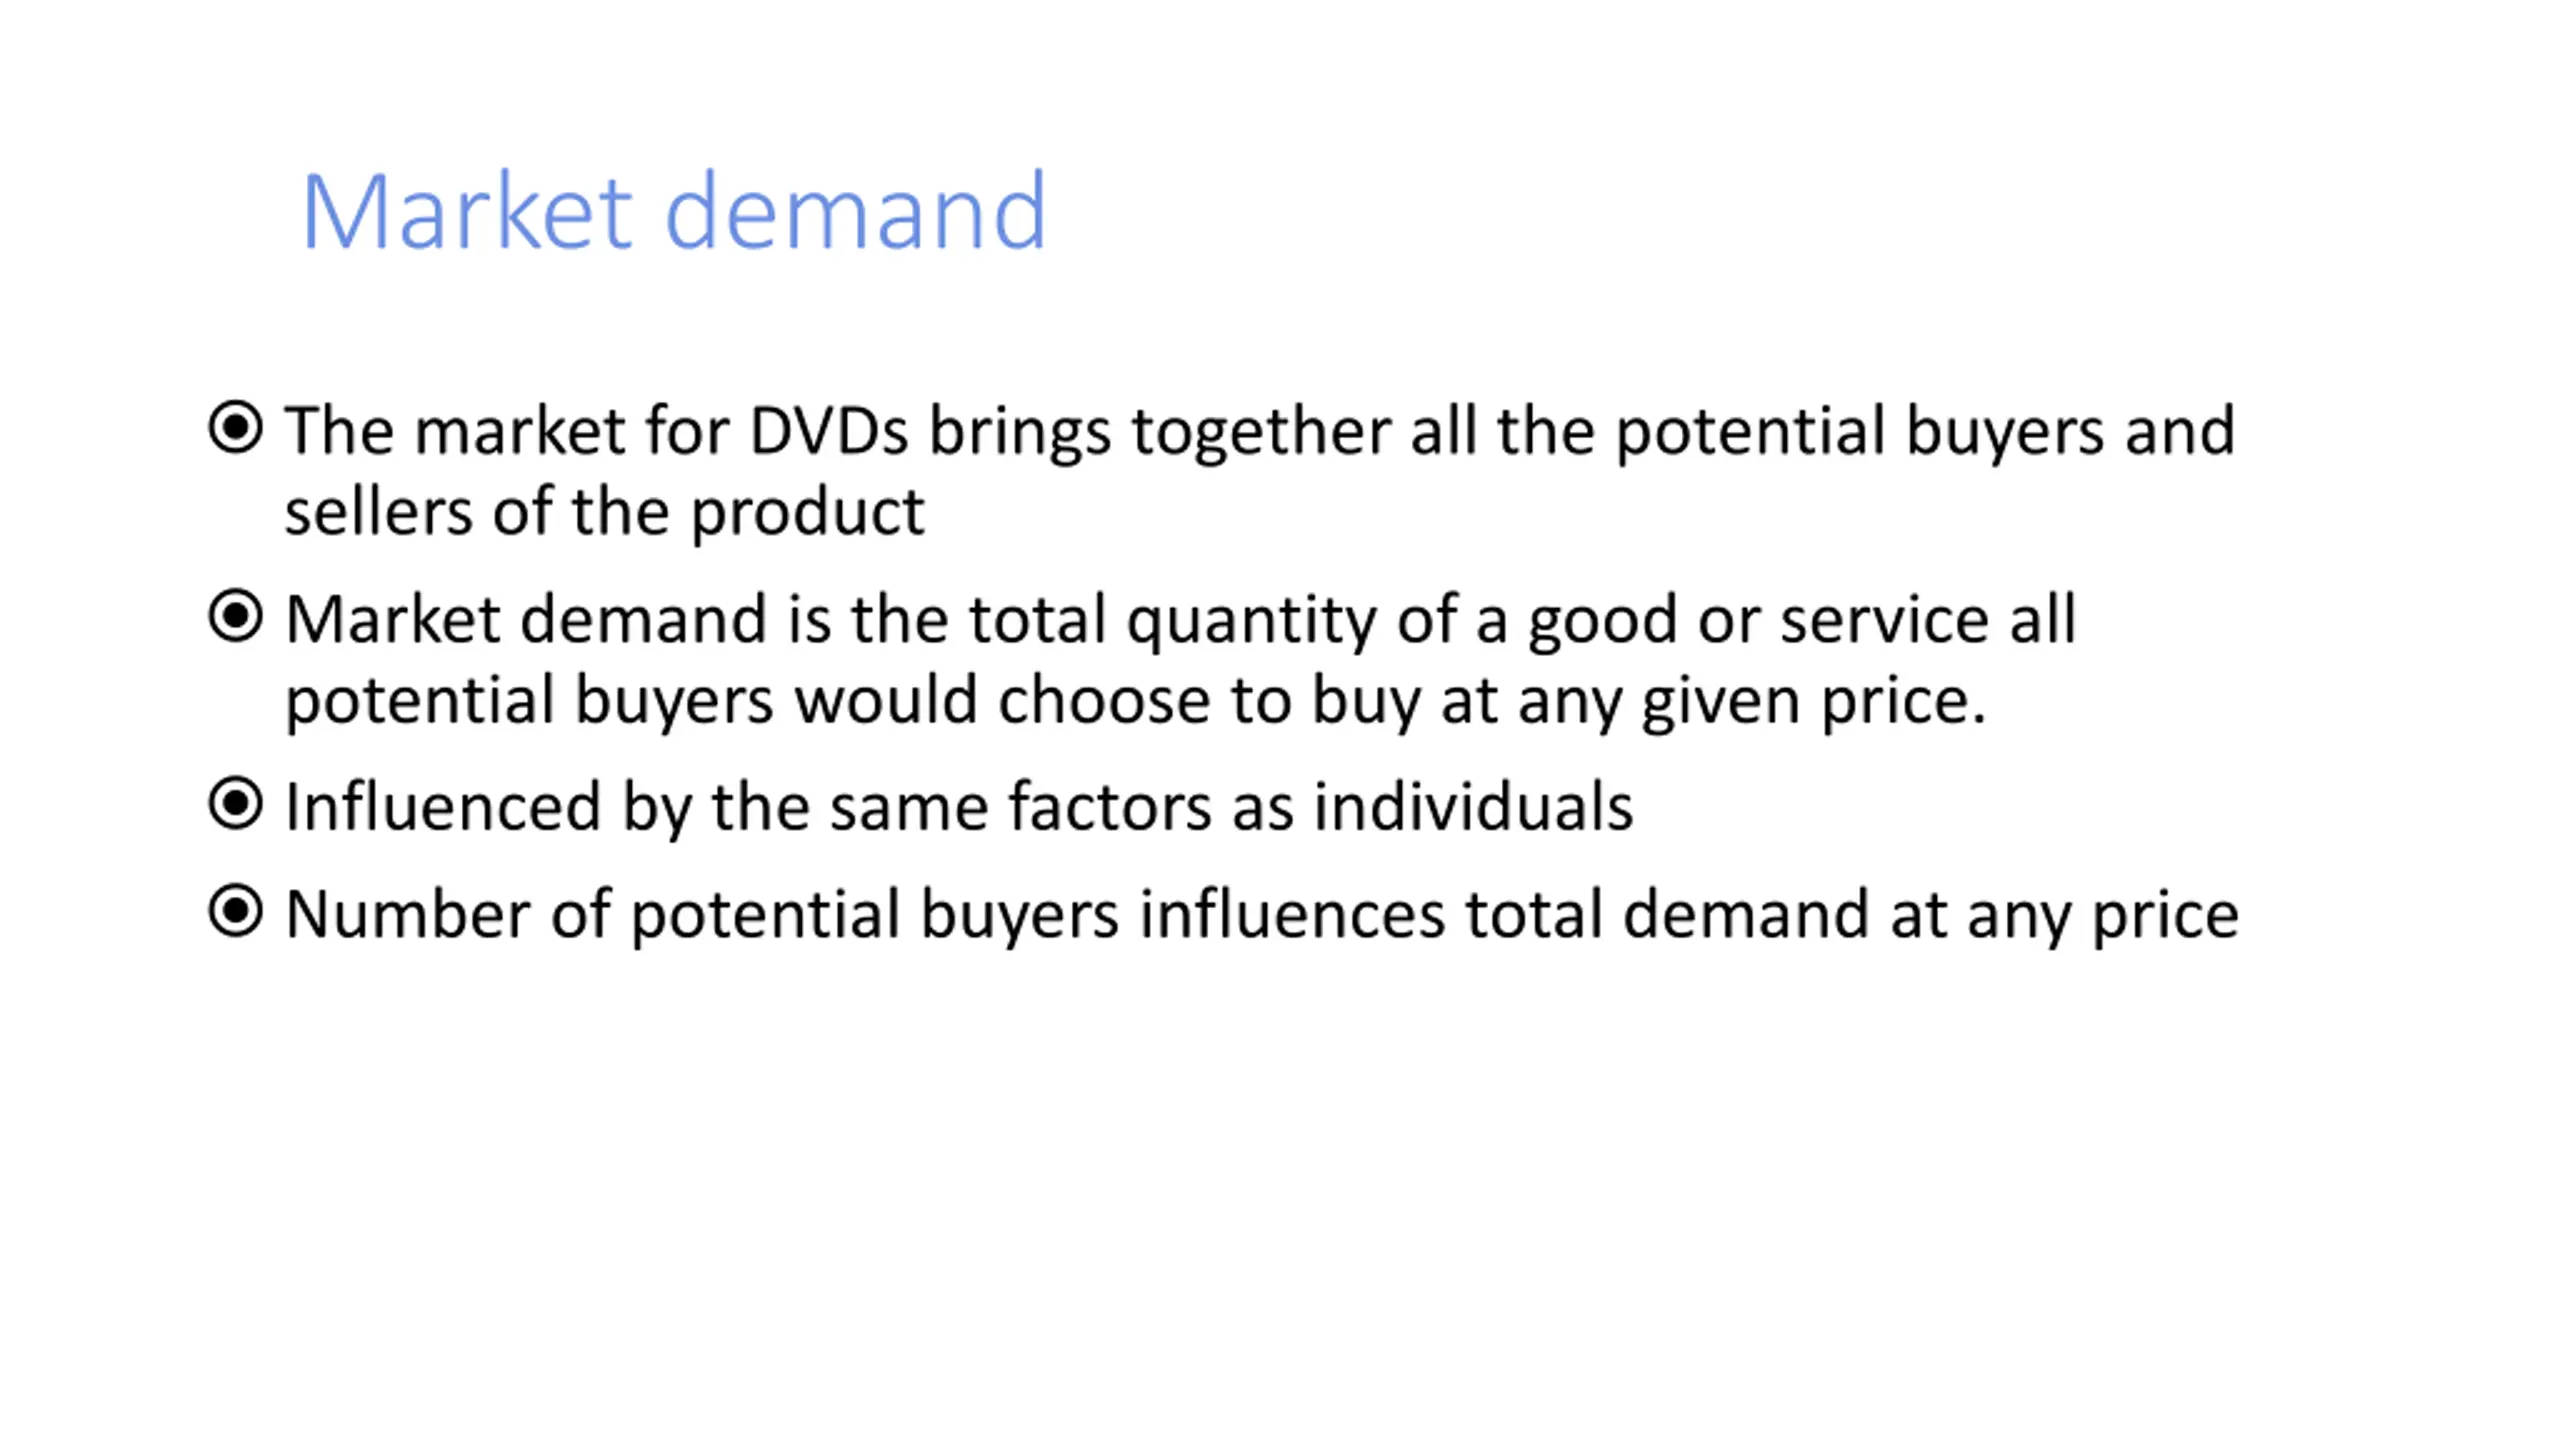Click the word "together" in first bullet
2560x1440 pixels.
pos(1260,431)
